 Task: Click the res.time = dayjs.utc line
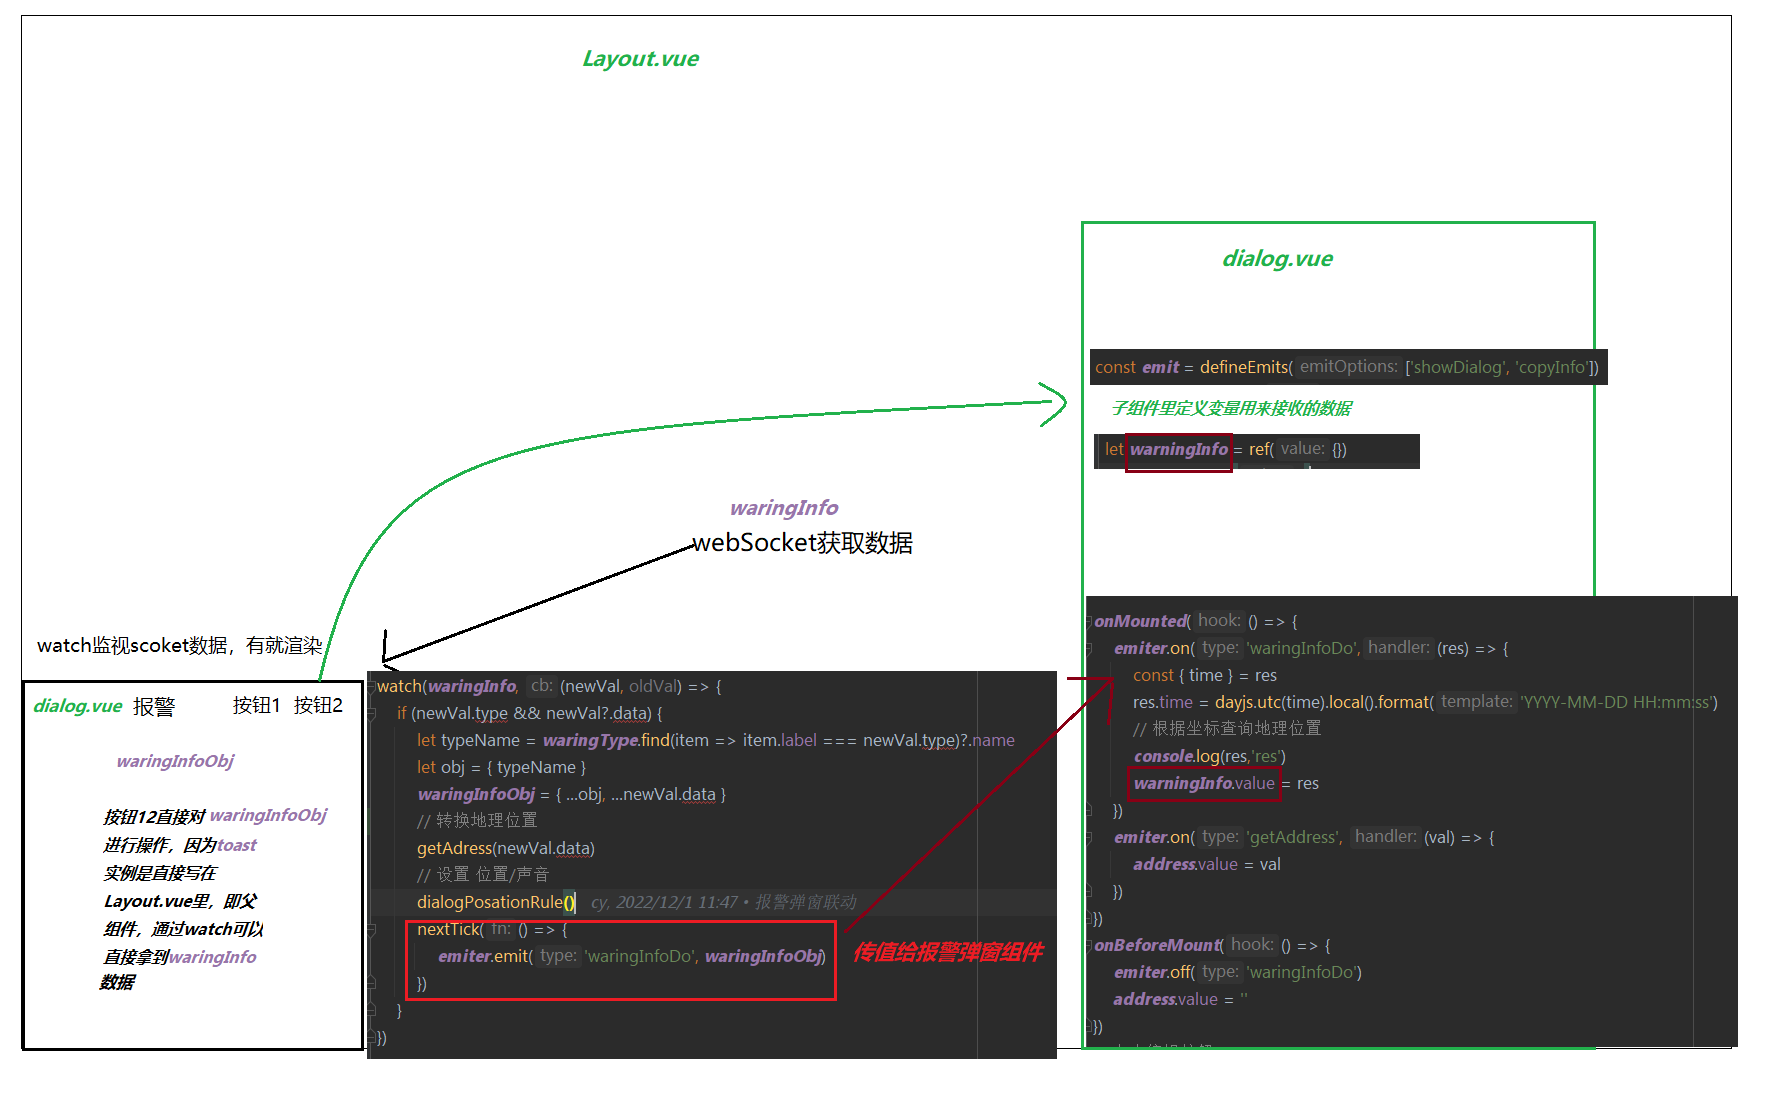click(1425, 703)
